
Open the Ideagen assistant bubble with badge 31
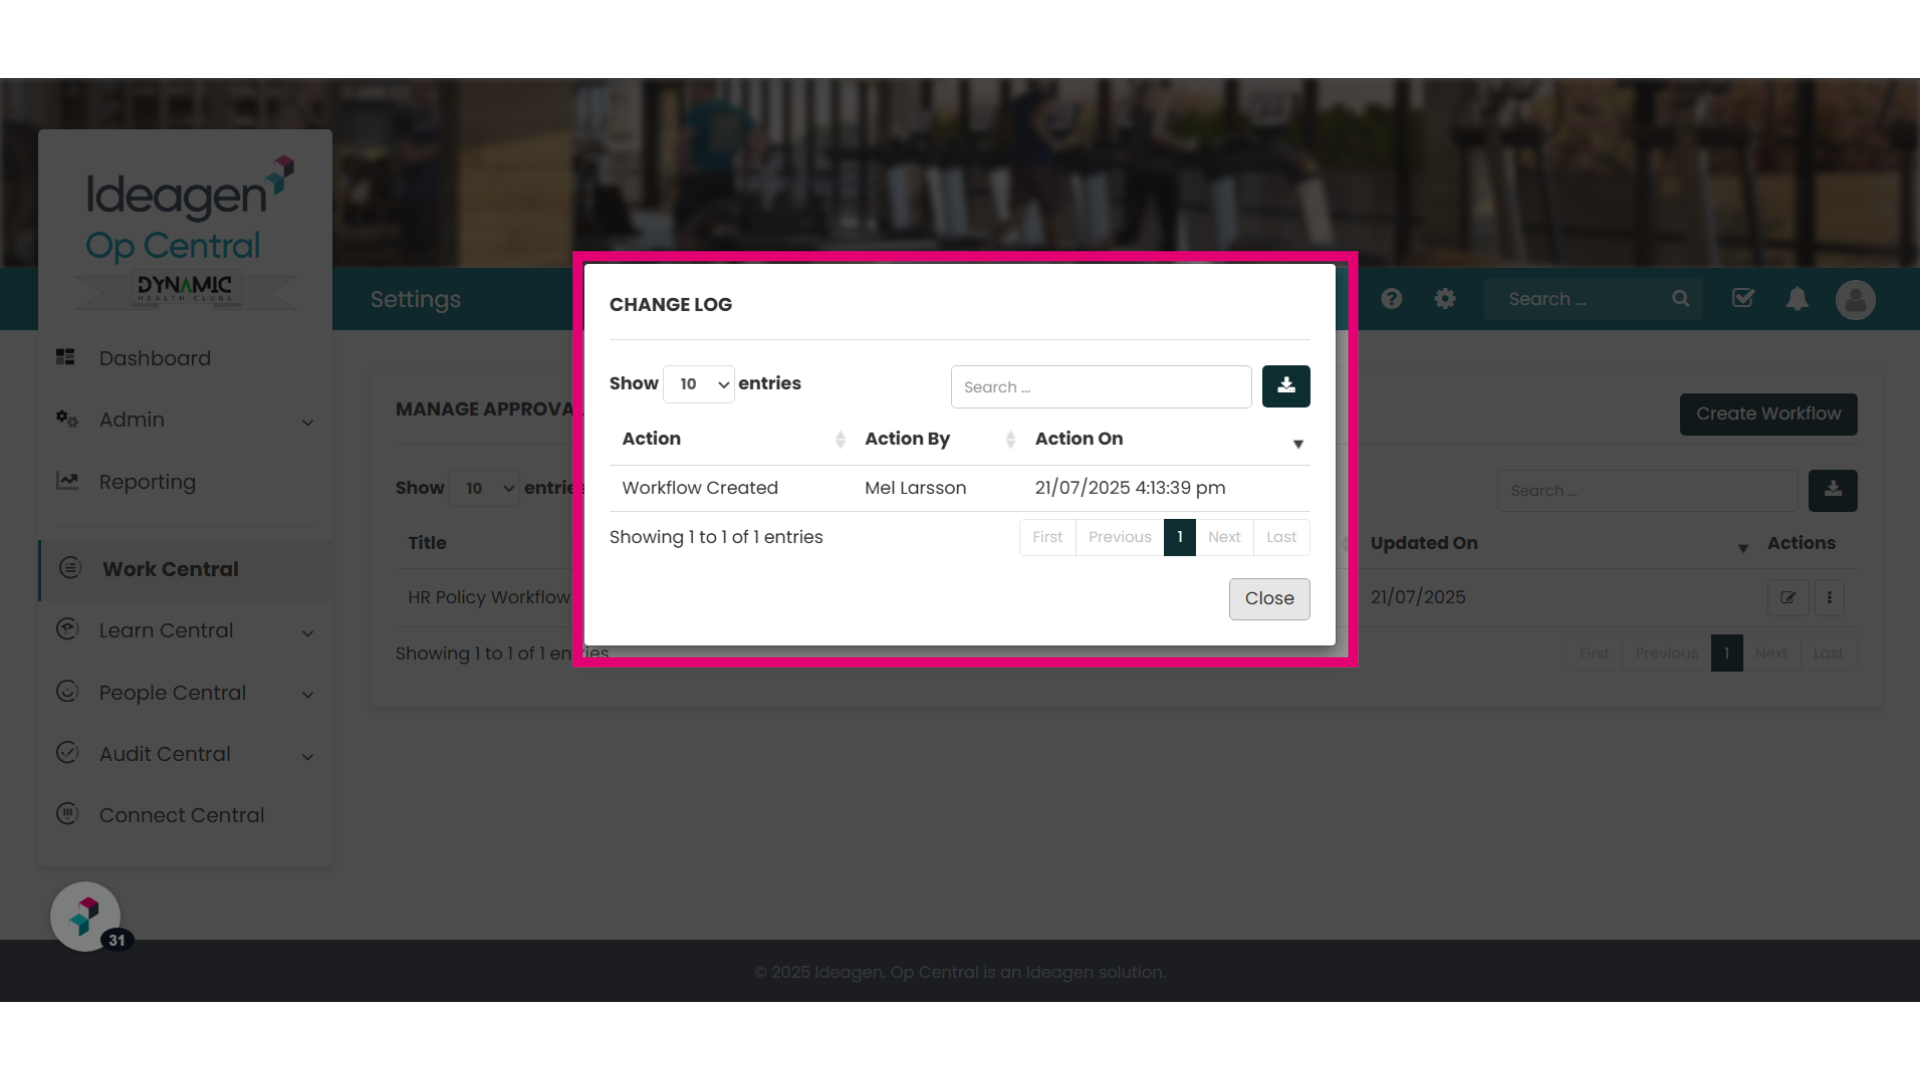point(86,916)
